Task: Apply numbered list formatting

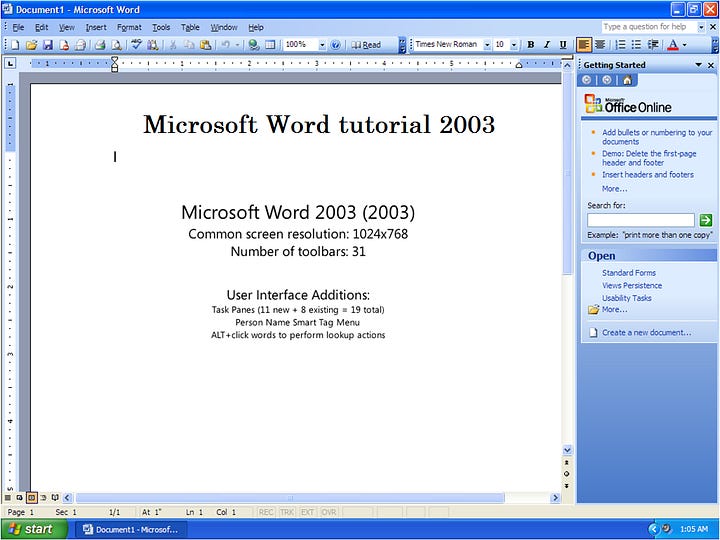Action: pyautogui.click(x=620, y=45)
